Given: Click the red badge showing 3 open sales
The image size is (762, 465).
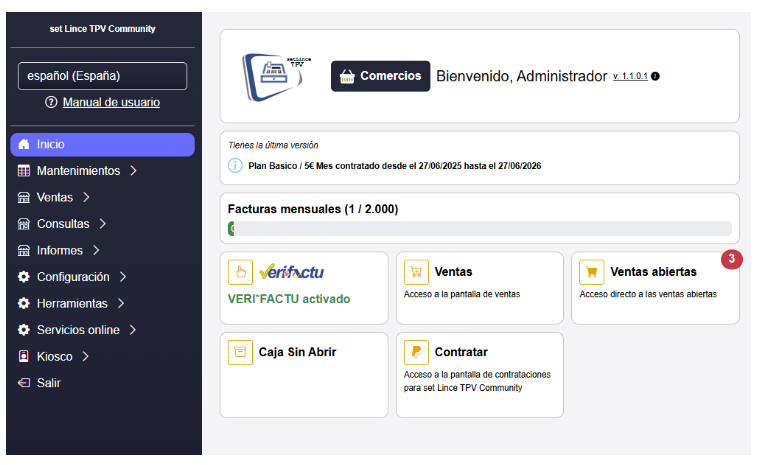Looking at the screenshot, I should (731, 259).
